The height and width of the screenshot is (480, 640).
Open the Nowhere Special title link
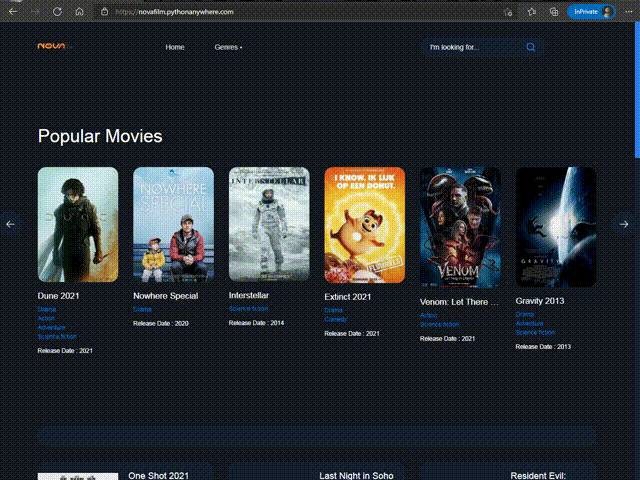(166, 296)
